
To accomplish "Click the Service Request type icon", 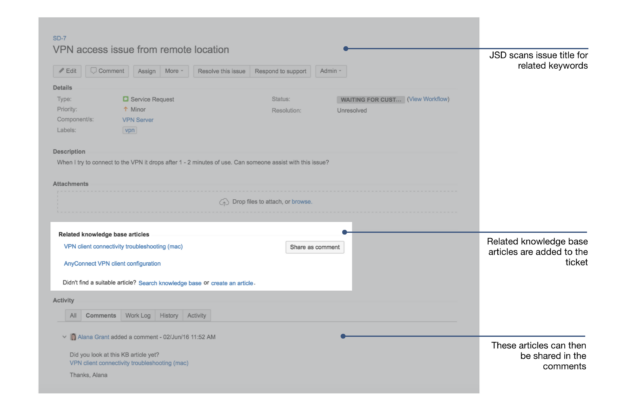I will click(x=126, y=99).
